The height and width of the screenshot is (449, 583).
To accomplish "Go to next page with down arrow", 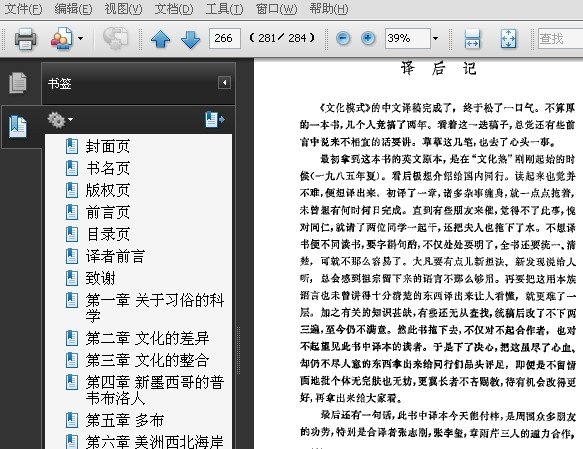I will (190, 39).
